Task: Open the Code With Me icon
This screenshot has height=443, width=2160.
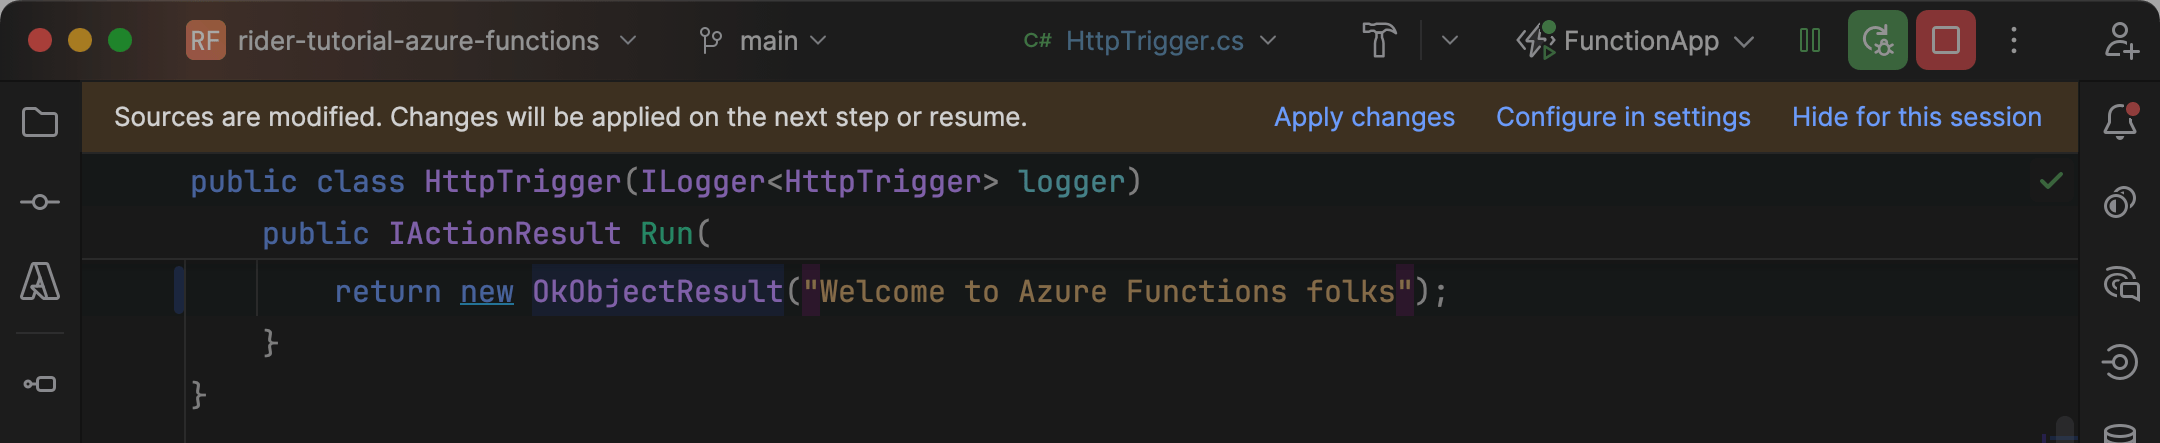Action: [2120, 41]
